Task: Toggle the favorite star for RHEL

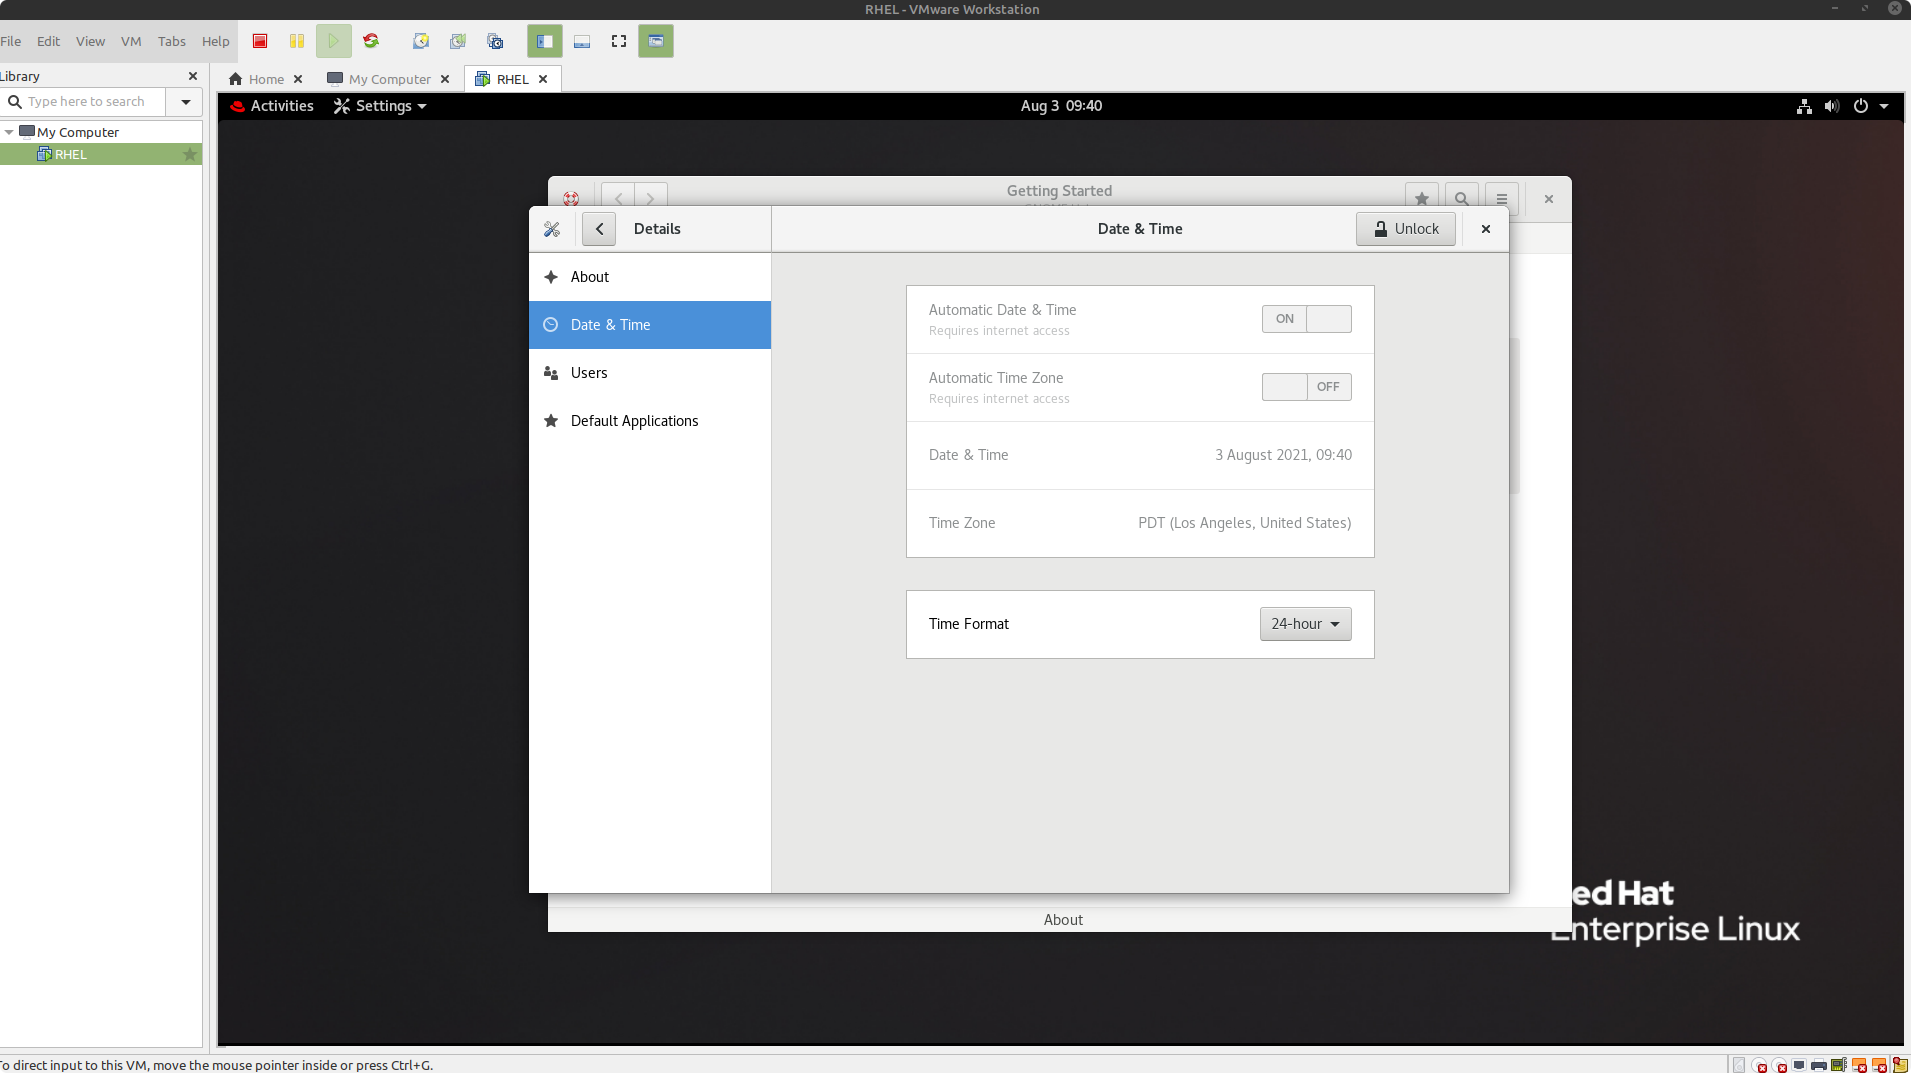Action: pyautogui.click(x=189, y=154)
